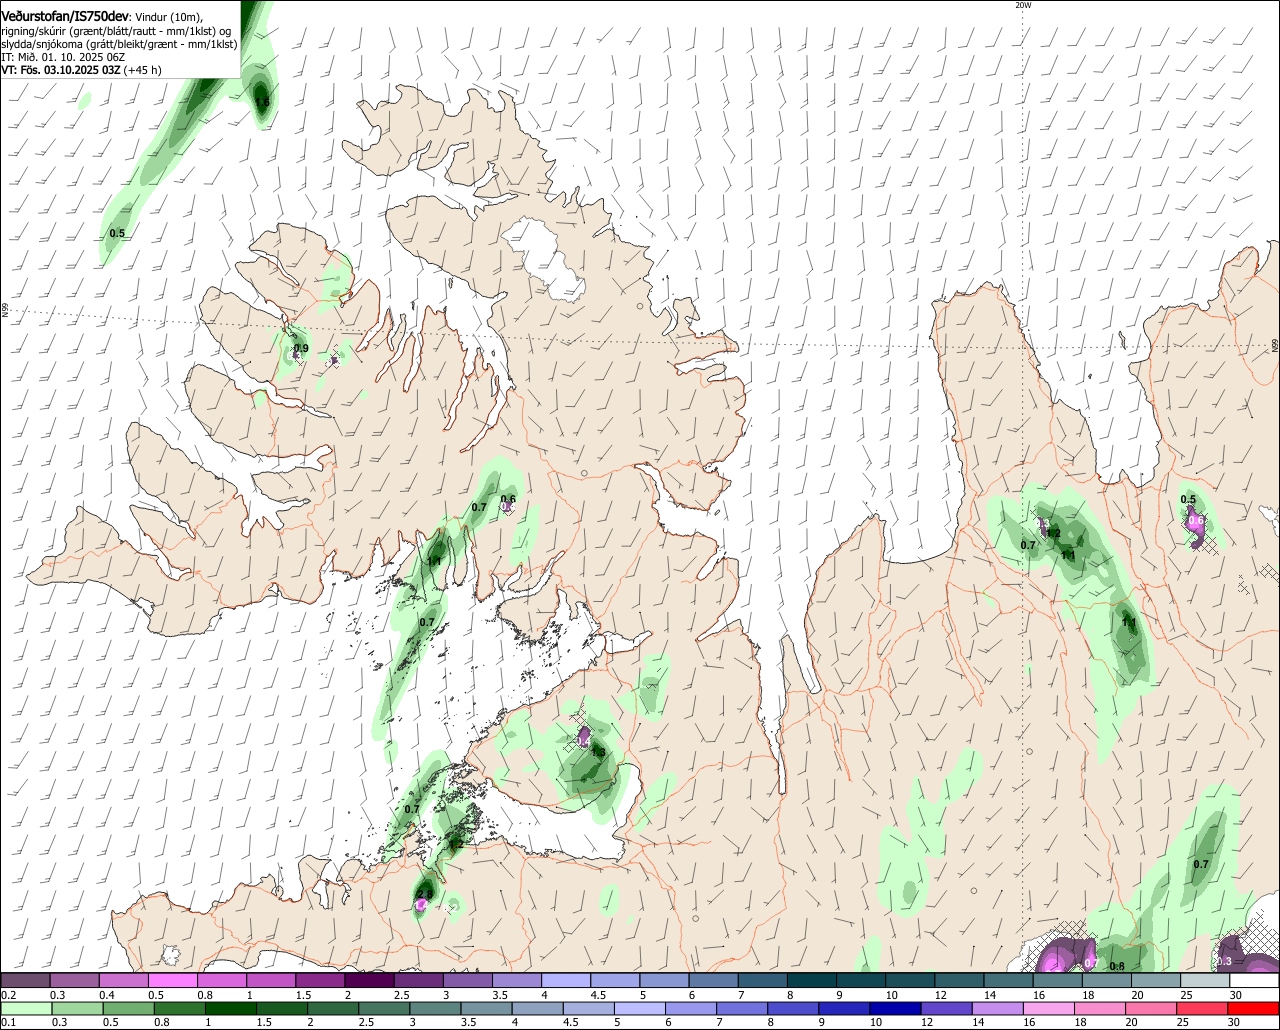The image size is (1280, 1030).
Task: Select the dark teal 8 swatch in top legend row
Action: pos(811,980)
